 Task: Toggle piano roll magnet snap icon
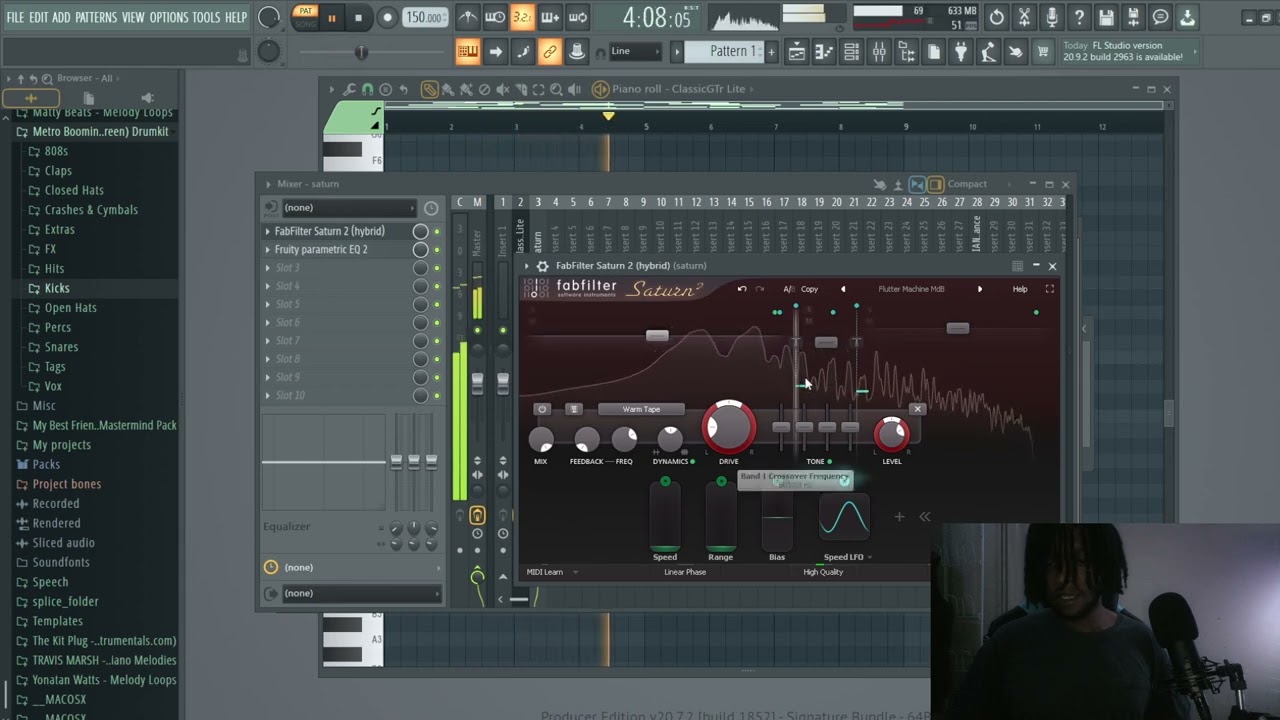(x=367, y=89)
